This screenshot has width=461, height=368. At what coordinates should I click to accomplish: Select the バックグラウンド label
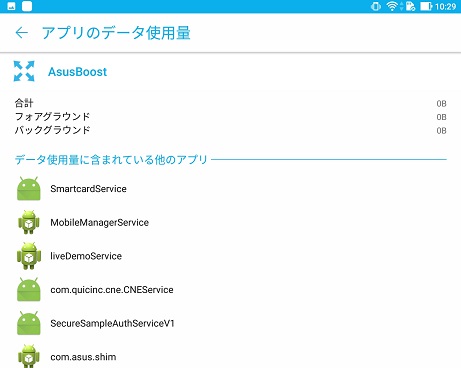click(x=52, y=130)
